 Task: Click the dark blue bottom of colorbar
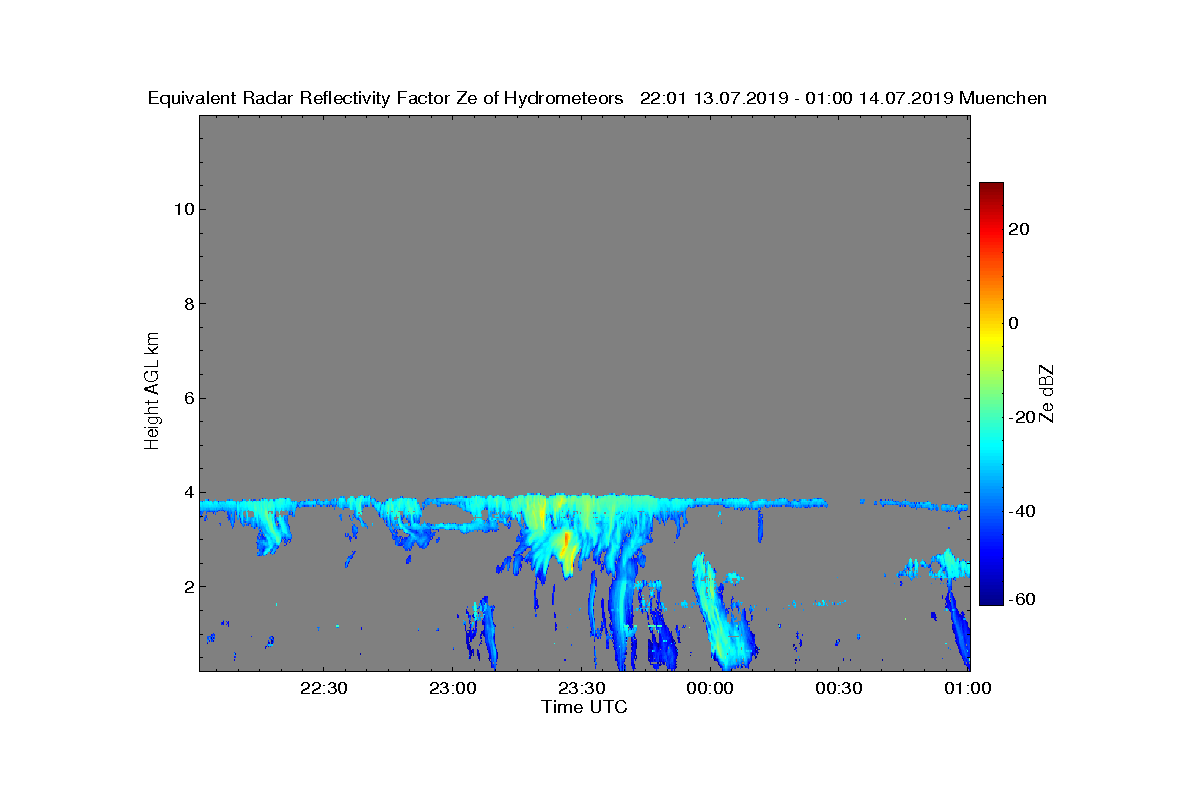991,597
